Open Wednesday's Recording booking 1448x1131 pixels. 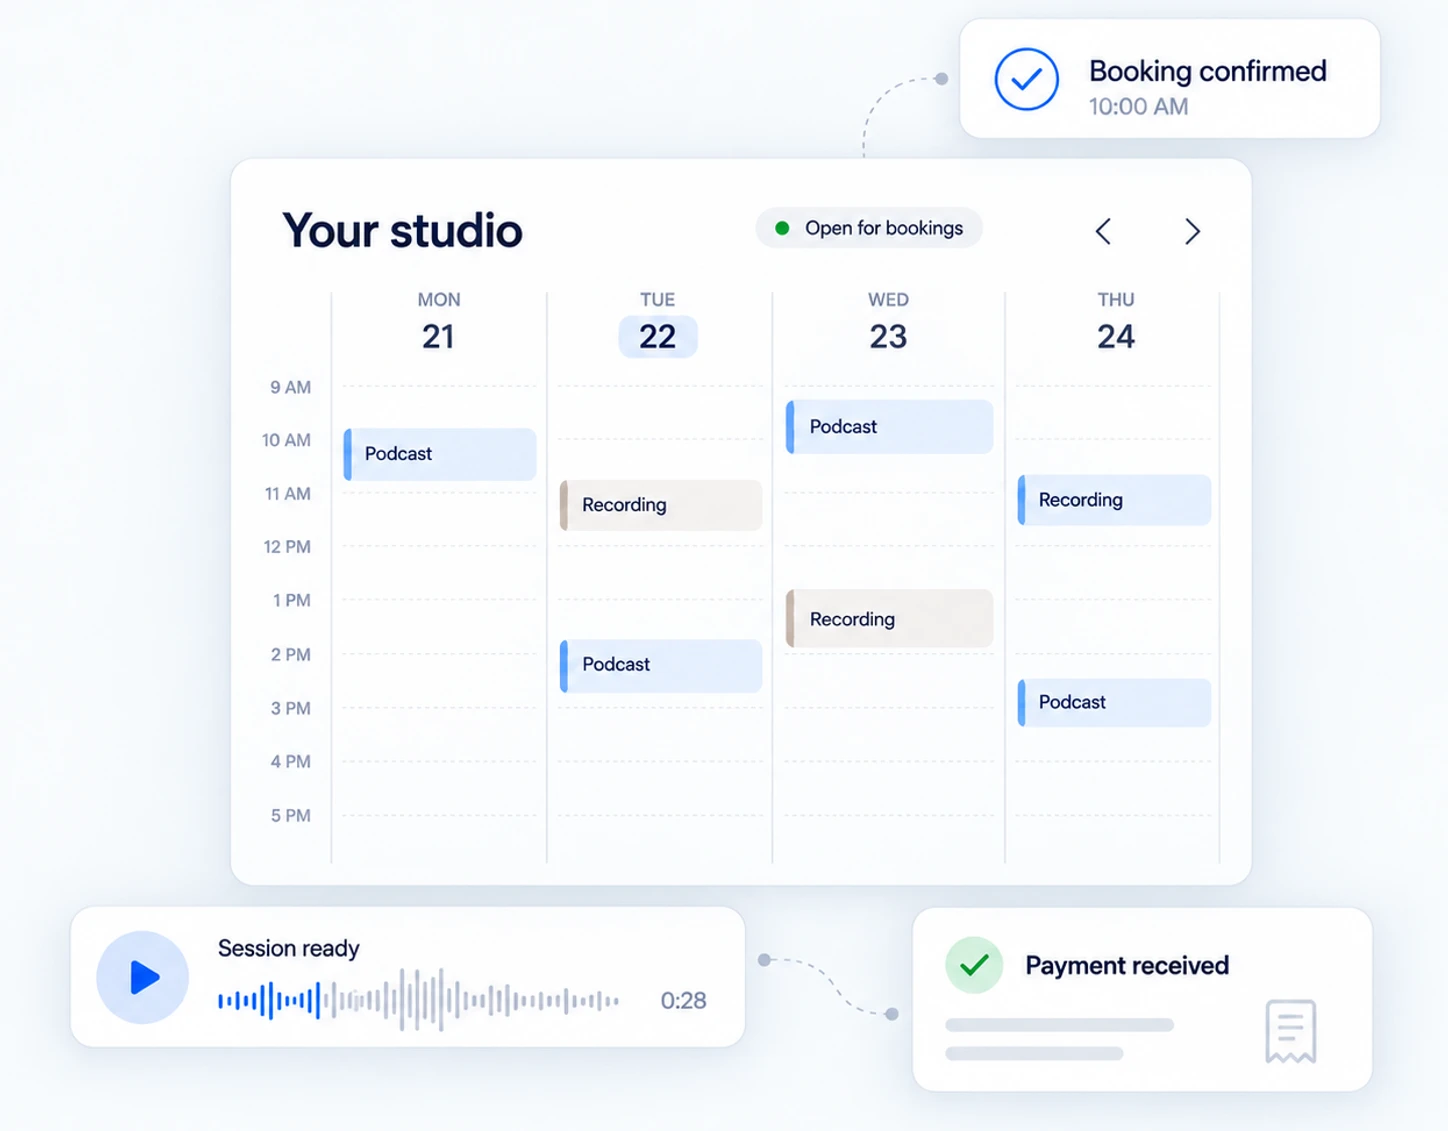coord(889,619)
